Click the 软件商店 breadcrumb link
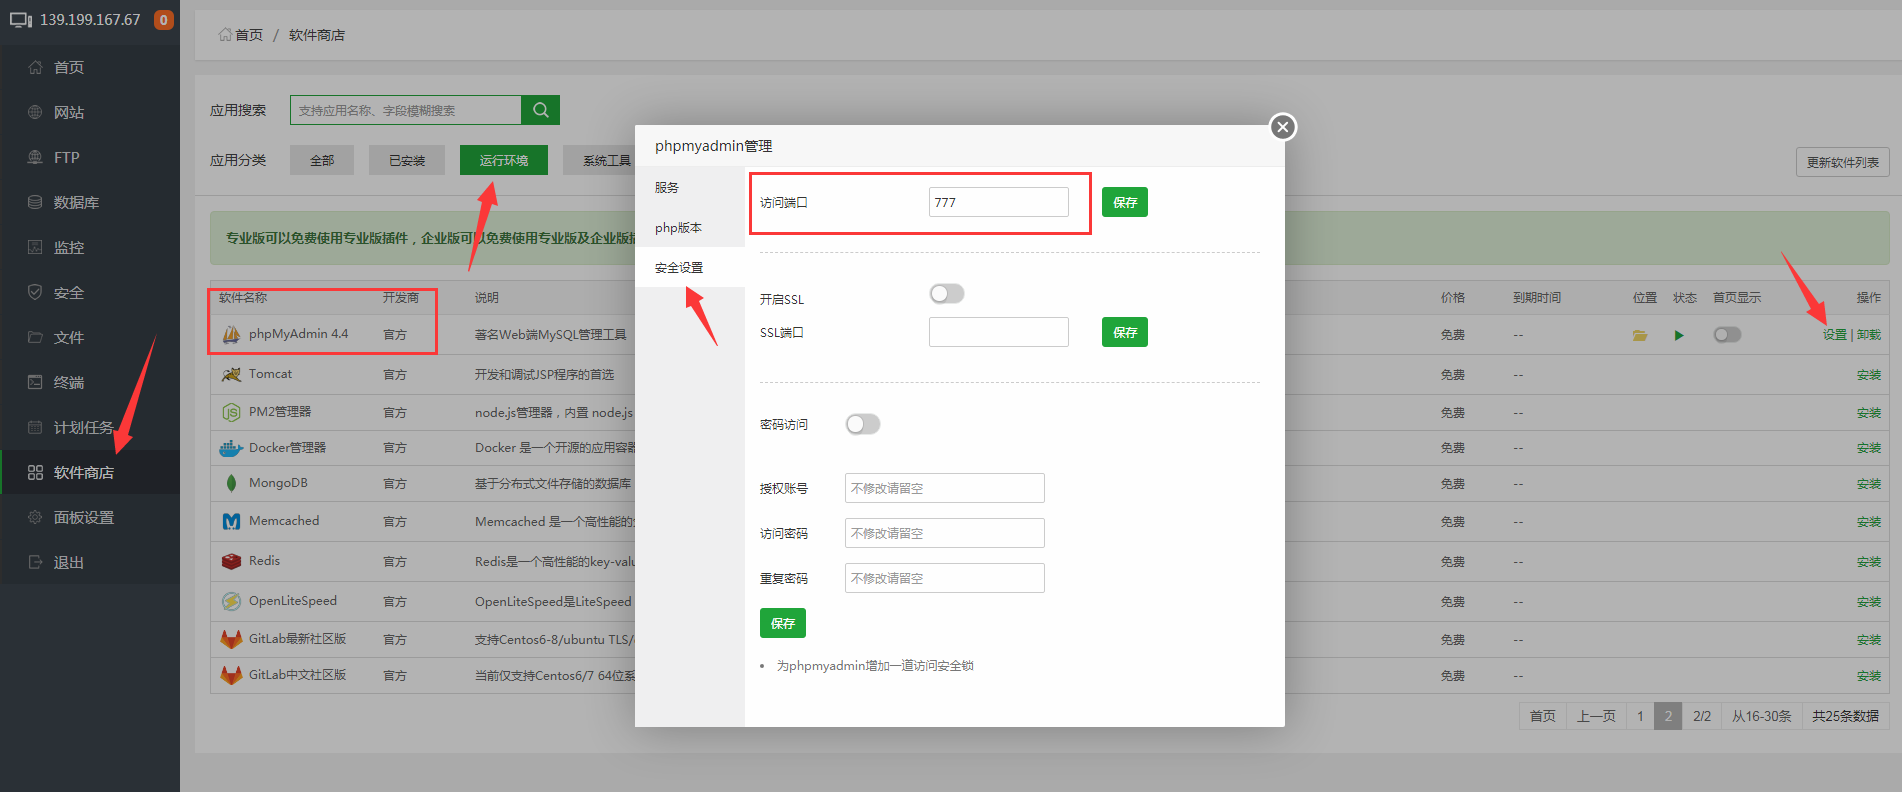The height and width of the screenshot is (792, 1902). [317, 35]
